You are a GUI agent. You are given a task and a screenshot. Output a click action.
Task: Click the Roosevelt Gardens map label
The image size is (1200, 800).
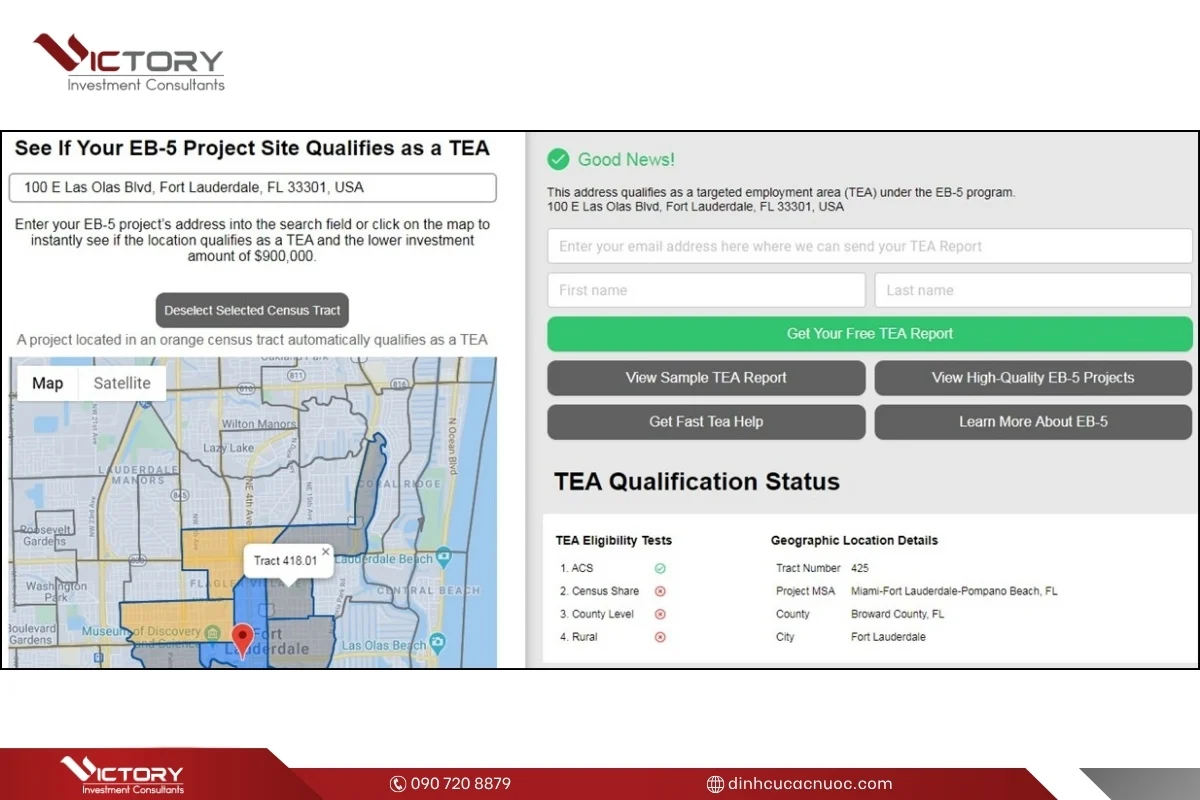43,535
